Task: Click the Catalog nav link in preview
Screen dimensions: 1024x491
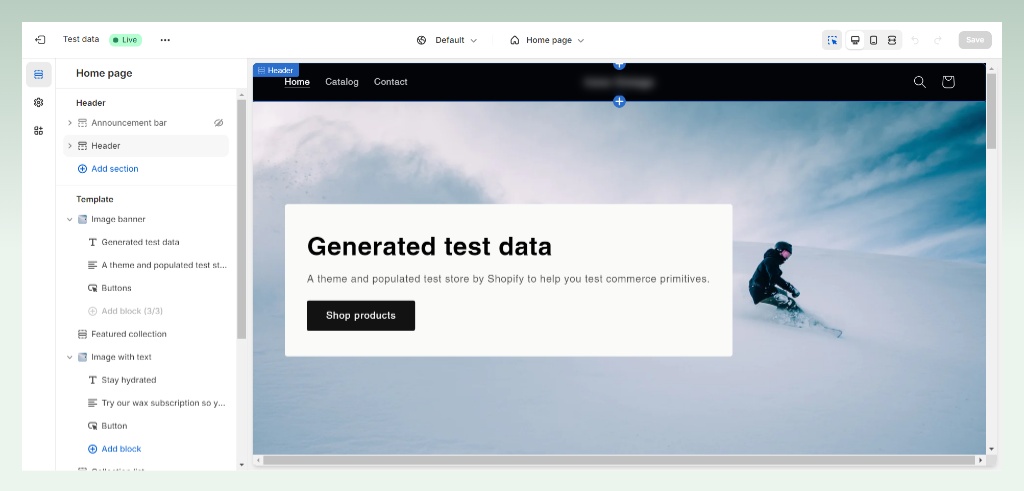Action: point(342,82)
